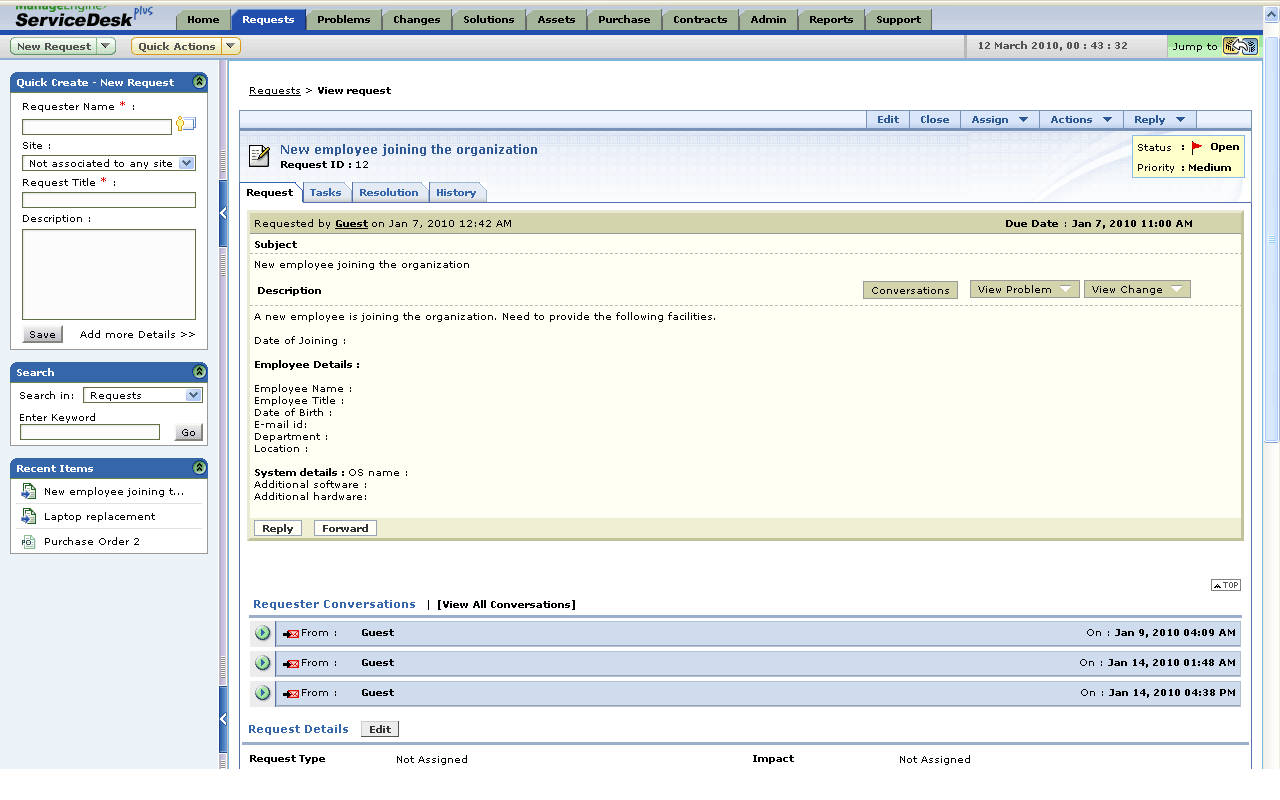Open requester lookup icon beside Requester Name
The height and width of the screenshot is (800, 1280).
[x=186, y=124]
